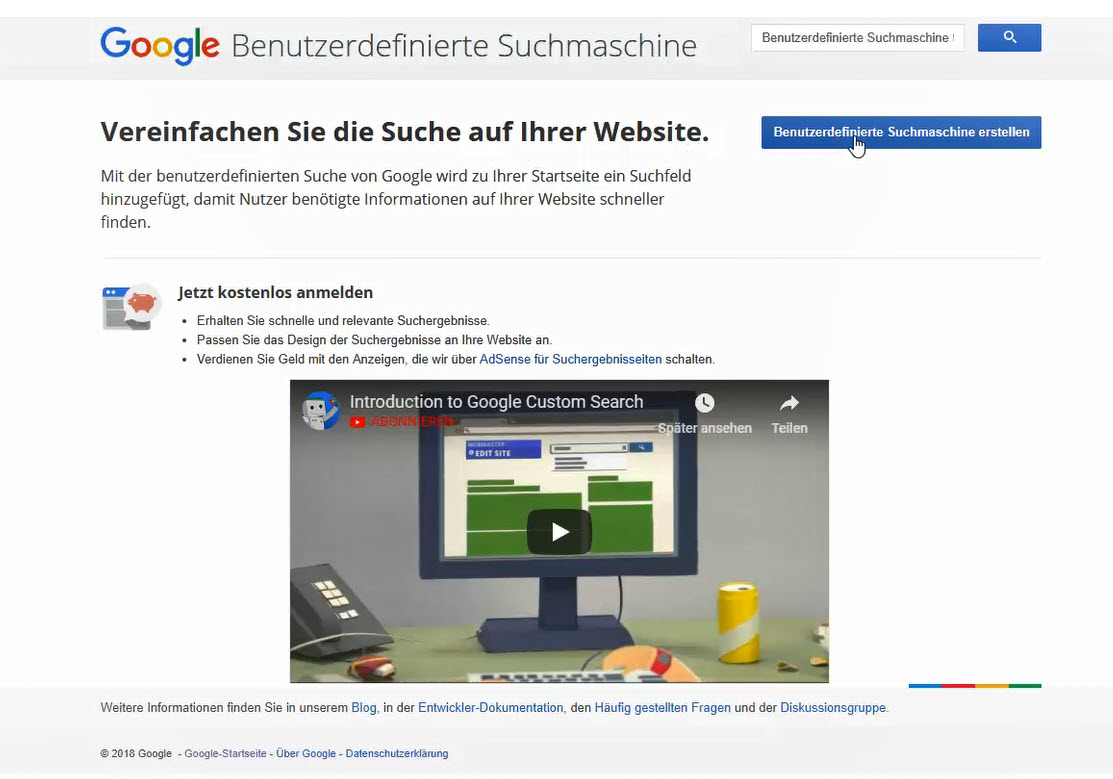
Task: Open Google-Startseite footer link
Action: coord(225,753)
